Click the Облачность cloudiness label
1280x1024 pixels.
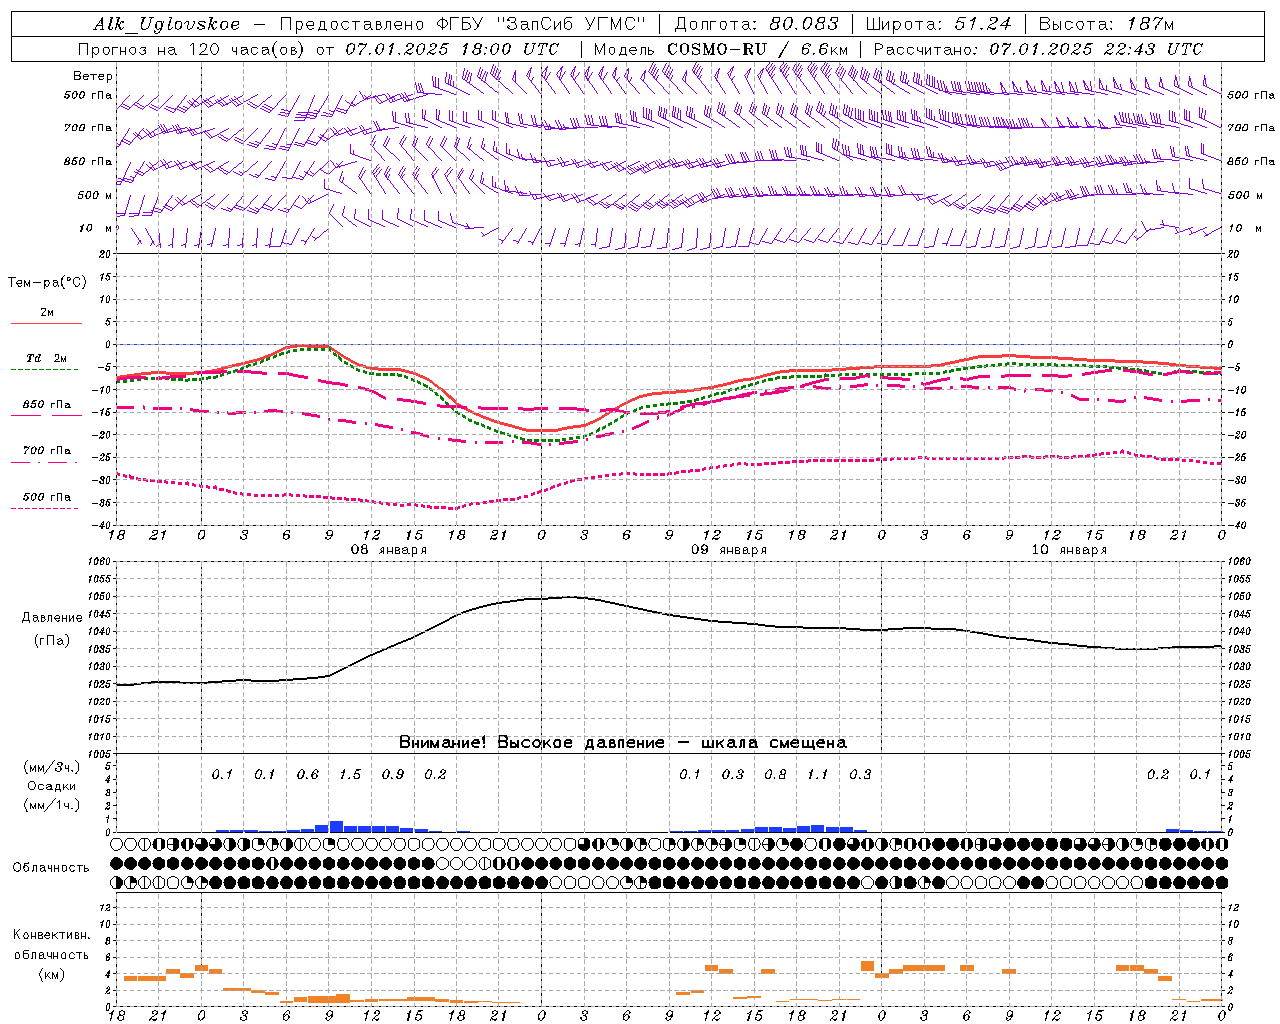(x=51, y=868)
